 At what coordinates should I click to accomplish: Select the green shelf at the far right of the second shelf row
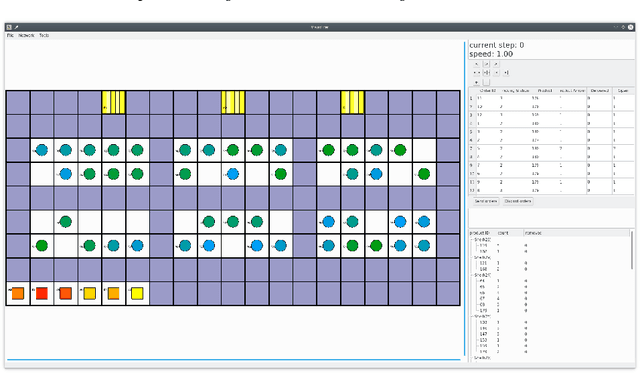[424, 174]
